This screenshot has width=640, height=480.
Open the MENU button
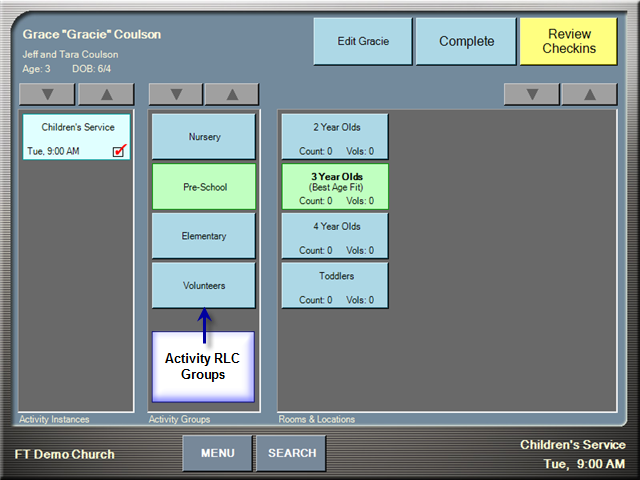click(218, 453)
